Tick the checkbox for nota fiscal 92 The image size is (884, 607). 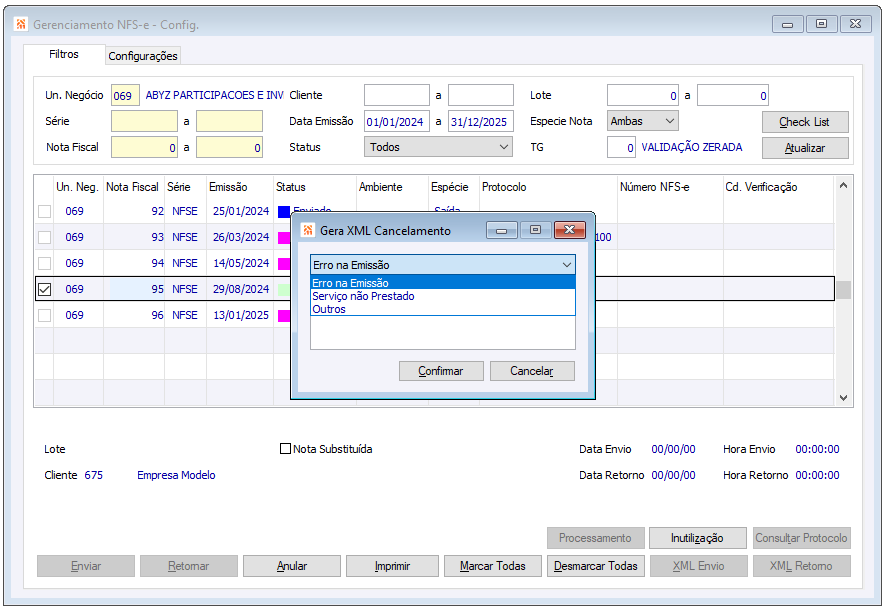click(45, 211)
